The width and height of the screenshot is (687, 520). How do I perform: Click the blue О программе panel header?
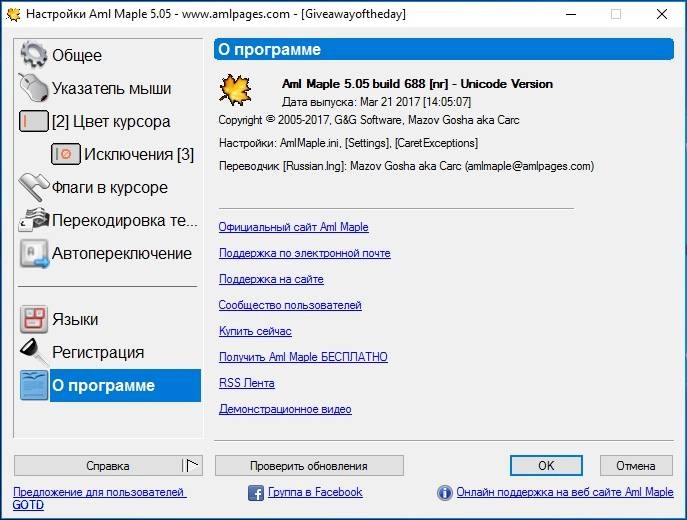point(444,49)
